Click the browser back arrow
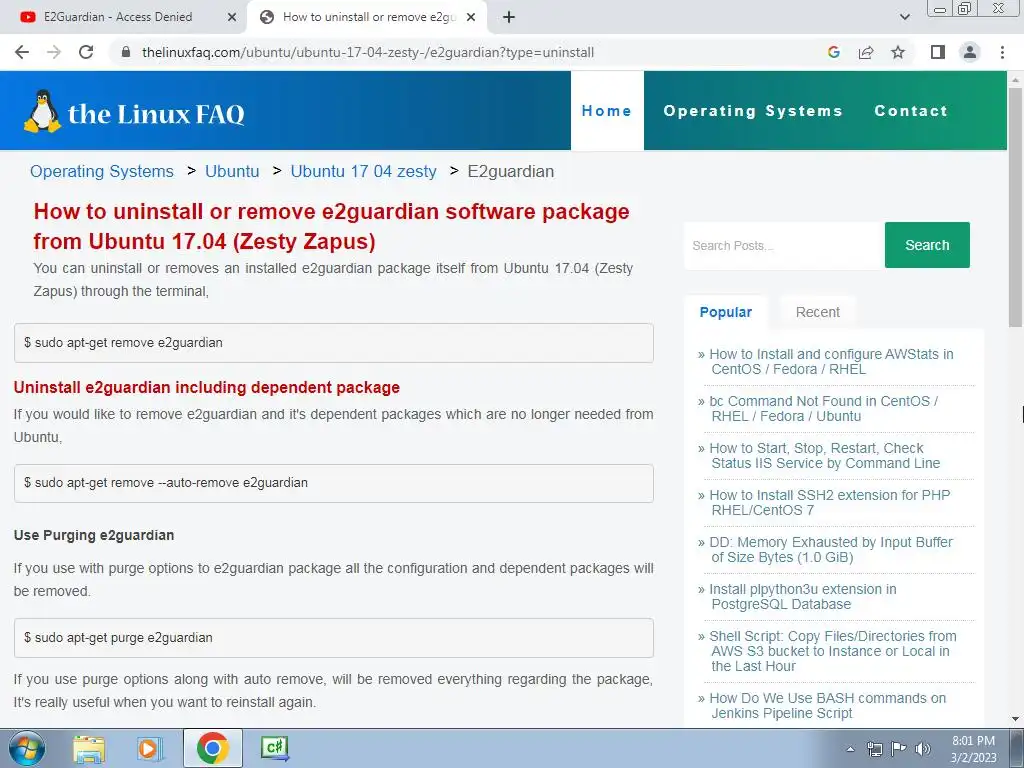1024x768 pixels. [x=22, y=52]
